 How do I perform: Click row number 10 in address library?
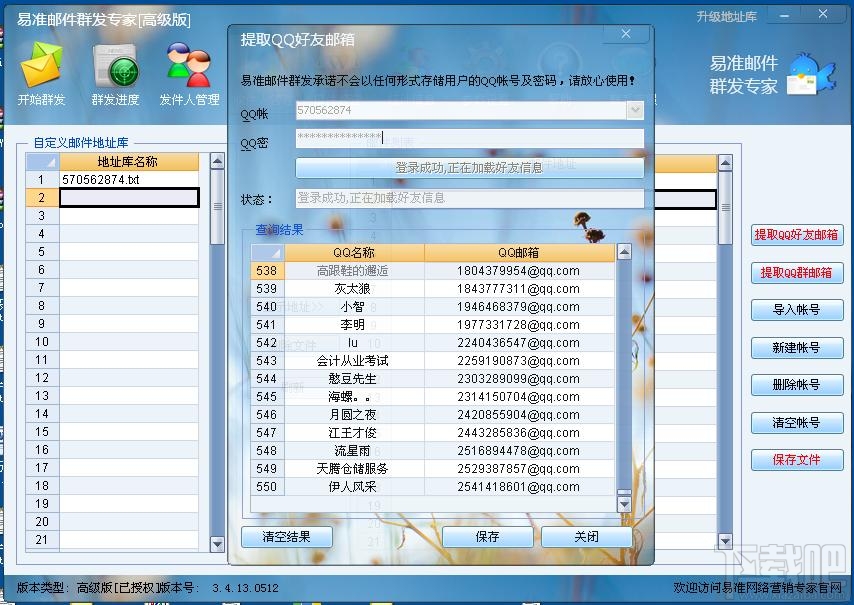(x=42, y=341)
